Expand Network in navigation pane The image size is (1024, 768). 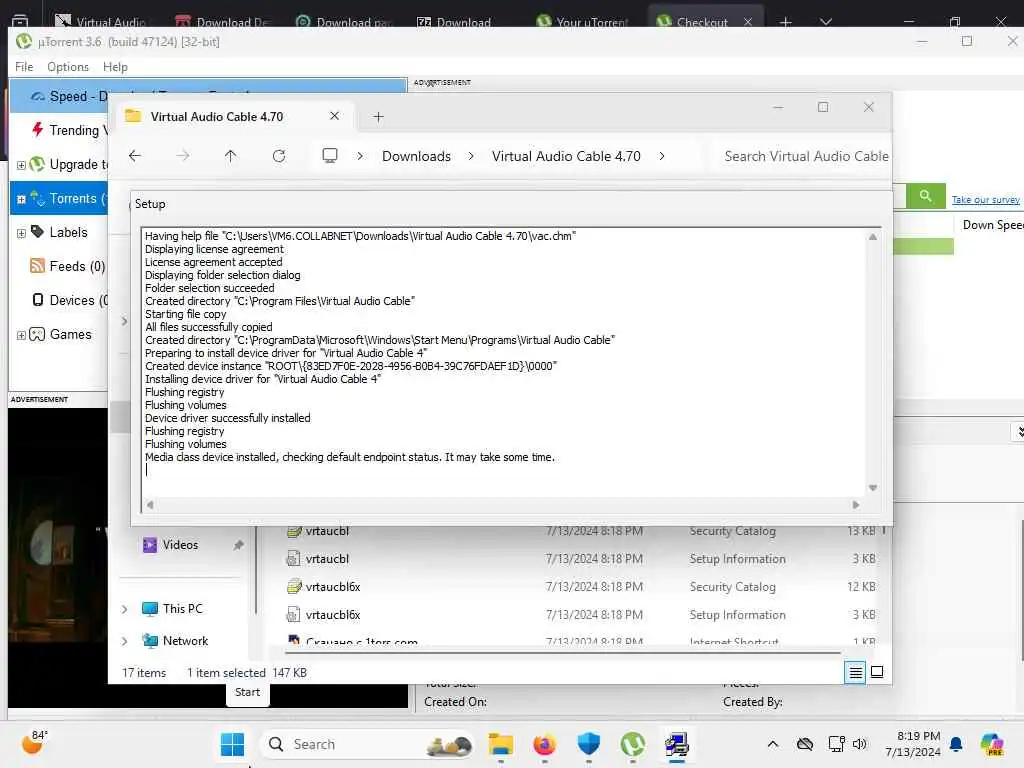tap(125, 641)
